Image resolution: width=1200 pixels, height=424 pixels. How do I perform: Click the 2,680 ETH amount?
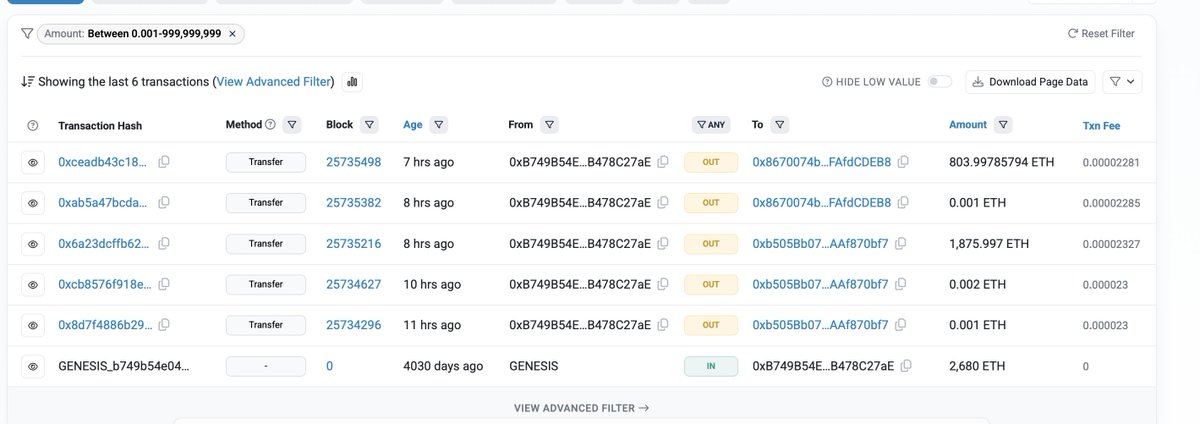[977, 366]
